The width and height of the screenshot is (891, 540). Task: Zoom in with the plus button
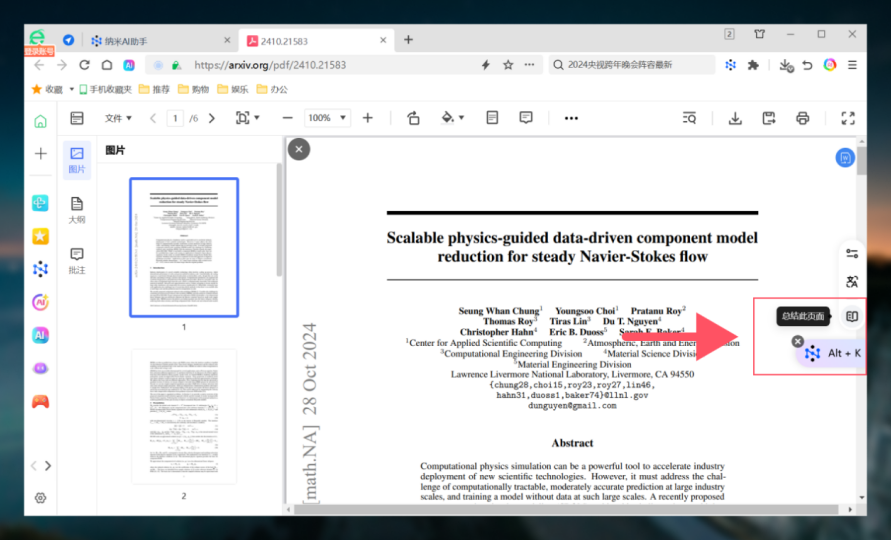367,118
